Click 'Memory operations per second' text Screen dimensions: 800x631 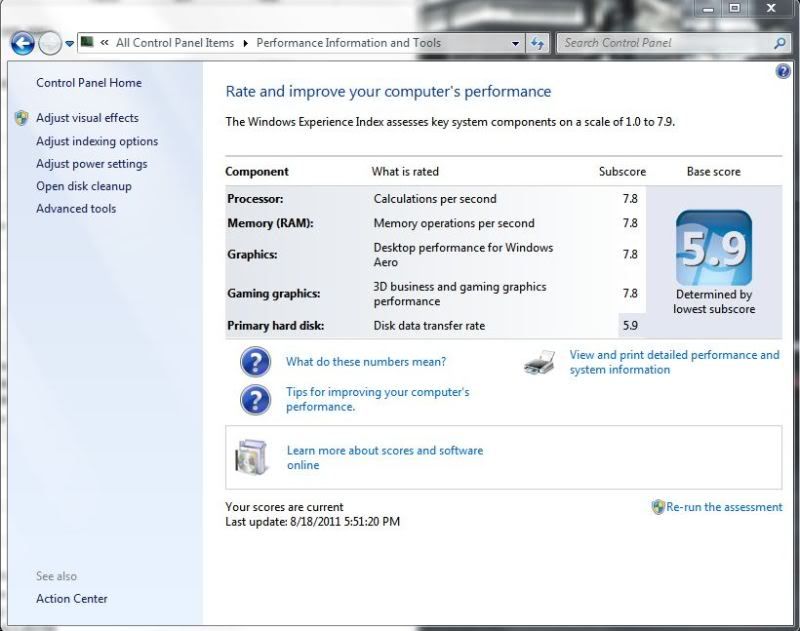pos(454,223)
